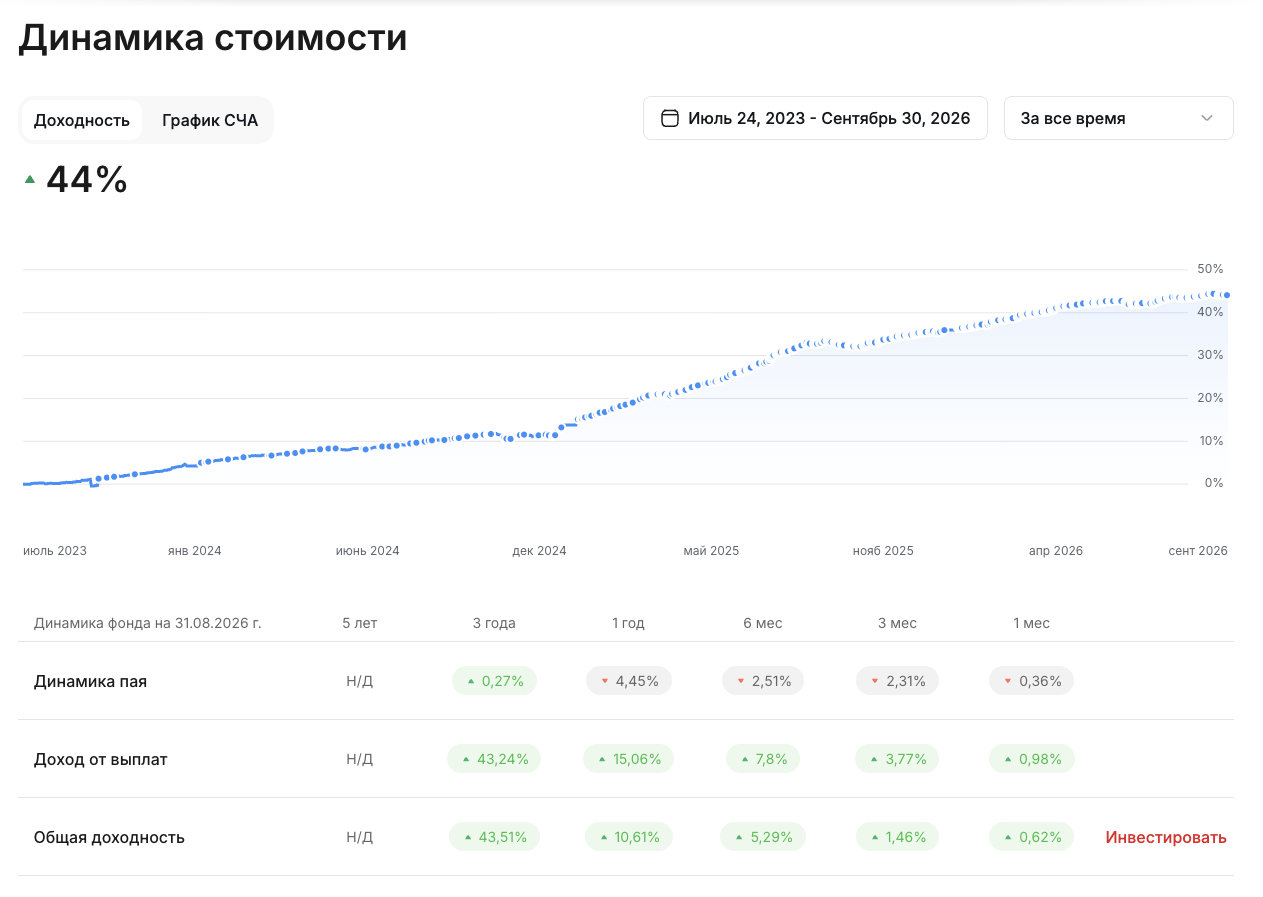Click the 3 года column header
The height and width of the screenshot is (897, 1263).
pos(494,623)
